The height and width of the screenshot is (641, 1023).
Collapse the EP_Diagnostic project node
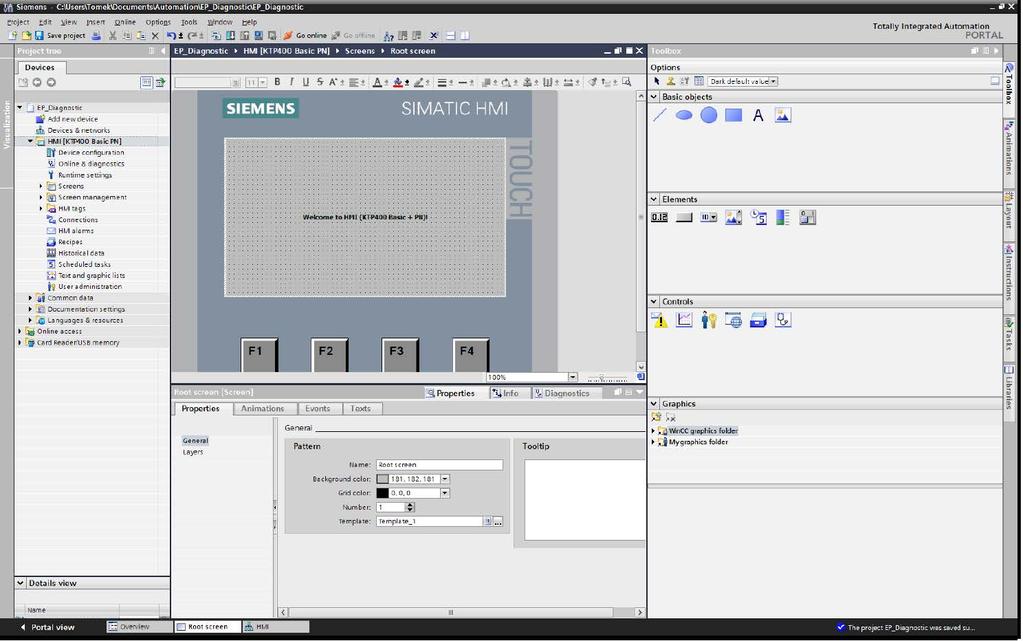(20, 108)
